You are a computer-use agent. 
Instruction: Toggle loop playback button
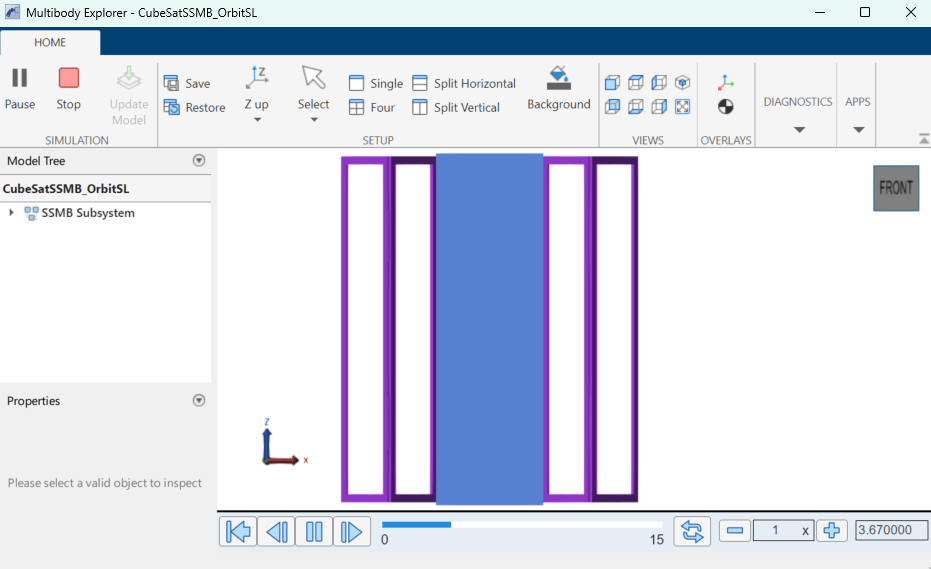pyautogui.click(x=692, y=531)
